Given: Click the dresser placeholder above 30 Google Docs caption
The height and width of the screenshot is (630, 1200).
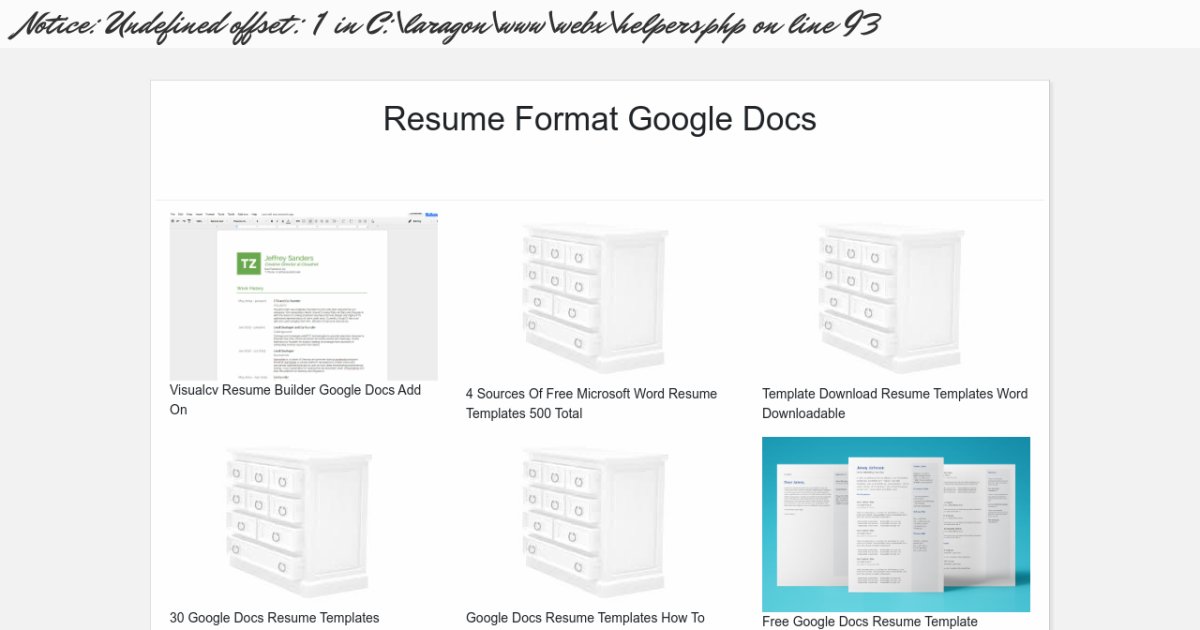Looking at the screenshot, I should (x=299, y=521).
